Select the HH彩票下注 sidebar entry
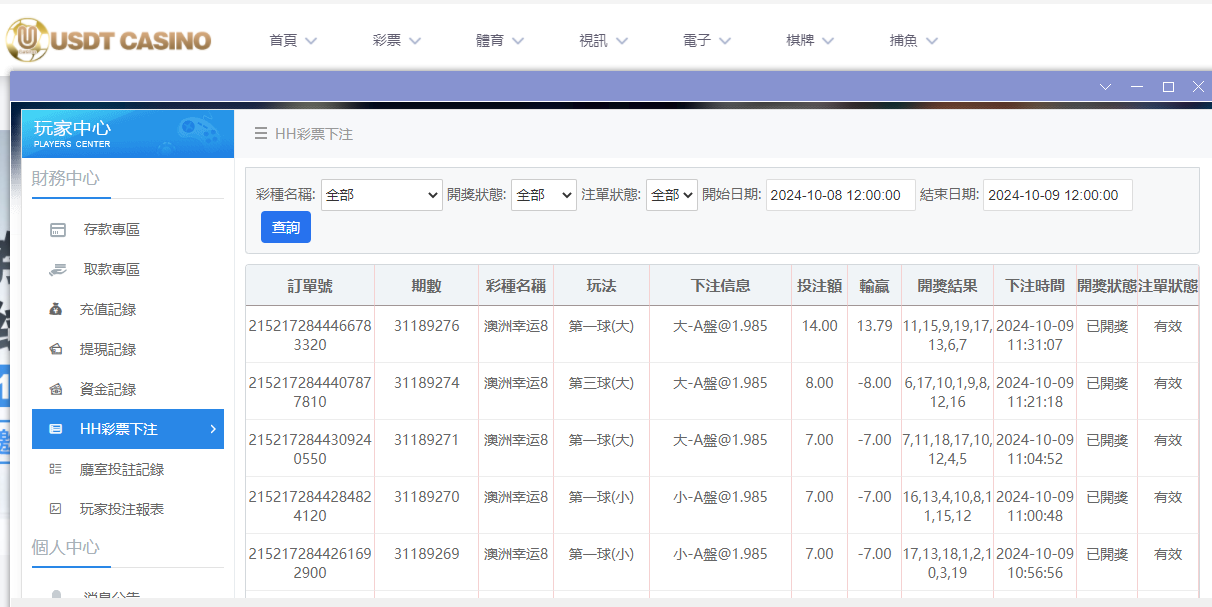The width and height of the screenshot is (1212, 607). point(120,429)
